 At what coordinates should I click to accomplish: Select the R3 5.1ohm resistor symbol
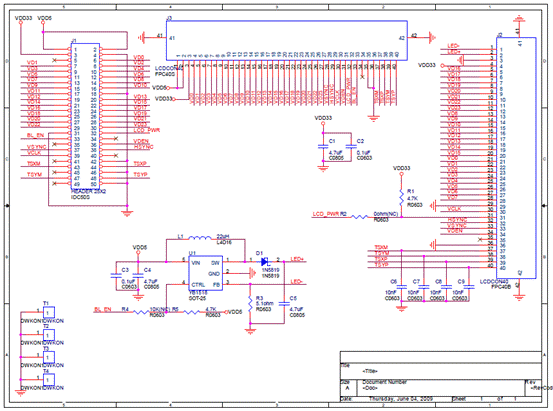[x=250, y=304]
